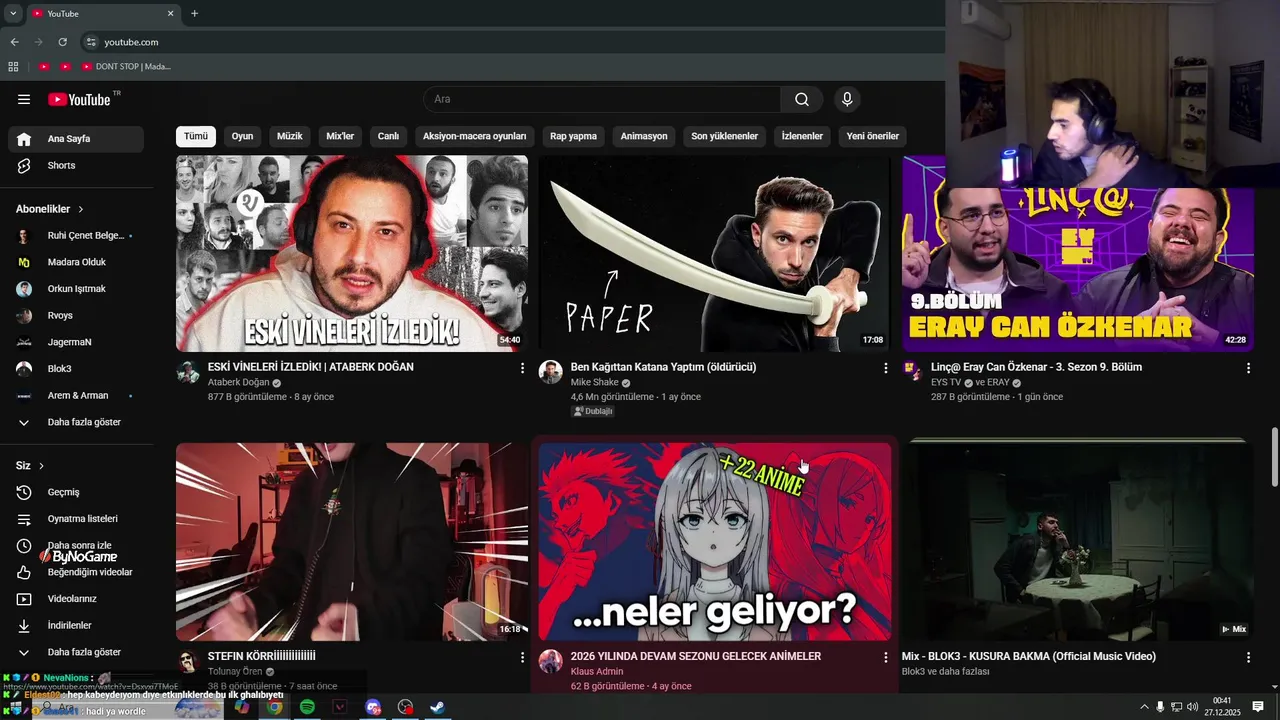The image size is (1280, 720).
Task: Open the Siz section chevron
Action: pyautogui.click(x=41, y=466)
